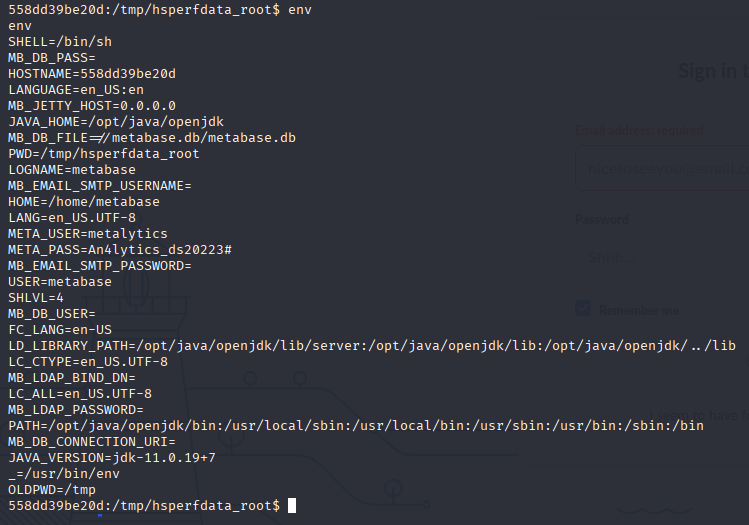Click the META_PASS=An4lytics_ds20223# line
The image size is (749, 525).
120,250
